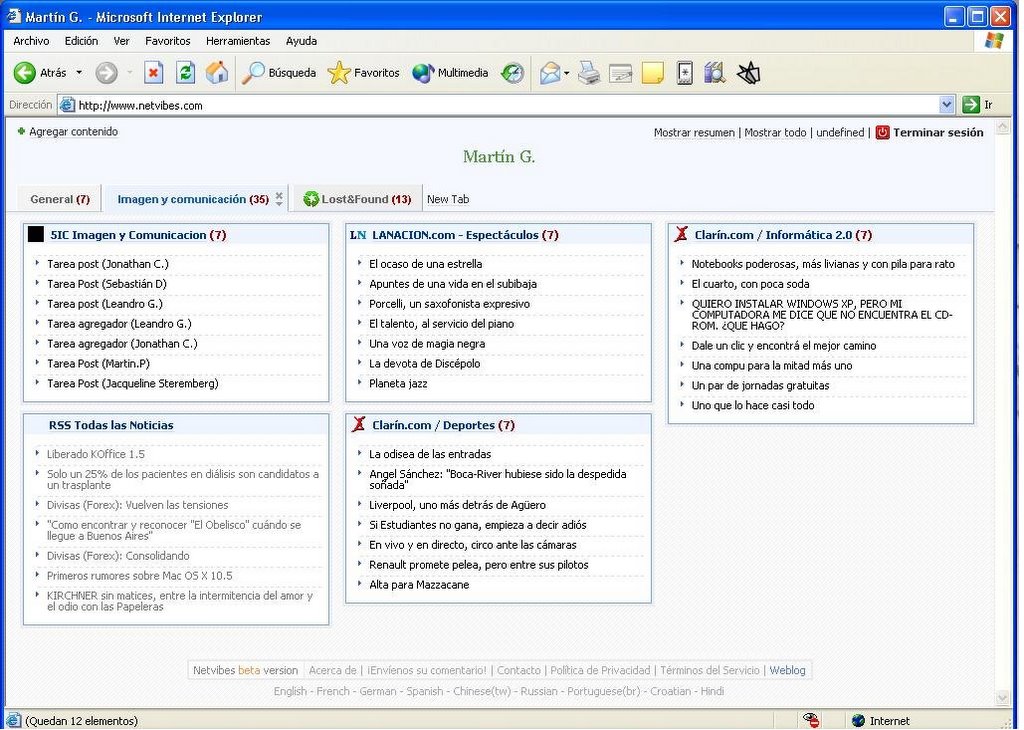Click the Research books toolbar icon
This screenshot has width=1024, height=730.
(715, 72)
